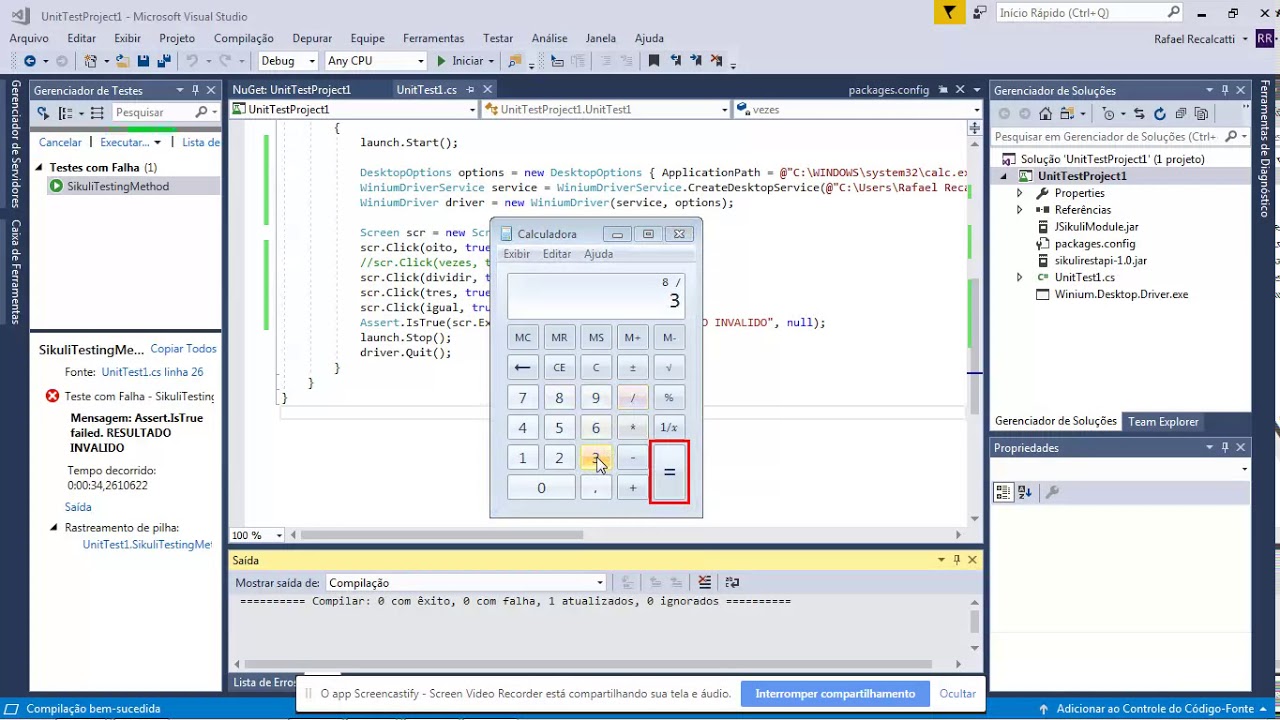
Task: Click the Saída link in test details
Action: point(78,507)
